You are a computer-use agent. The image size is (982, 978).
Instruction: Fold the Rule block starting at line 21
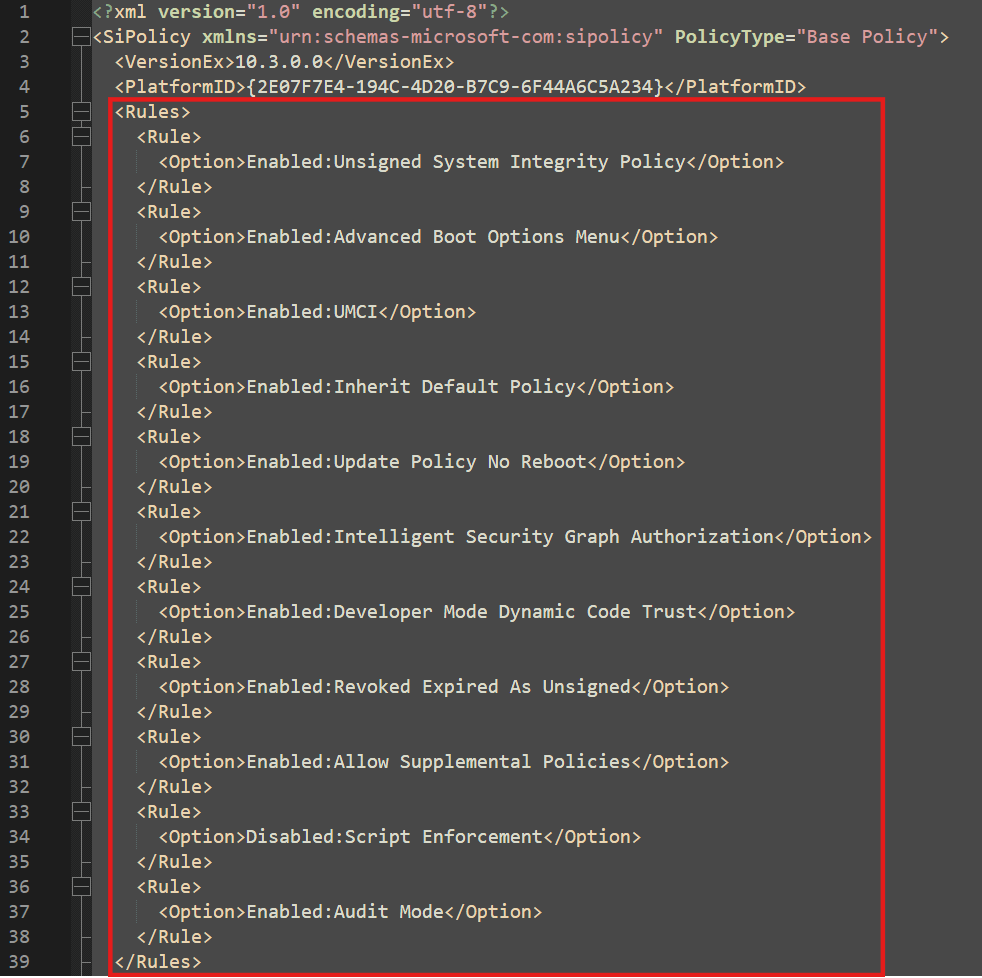pos(81,512)
